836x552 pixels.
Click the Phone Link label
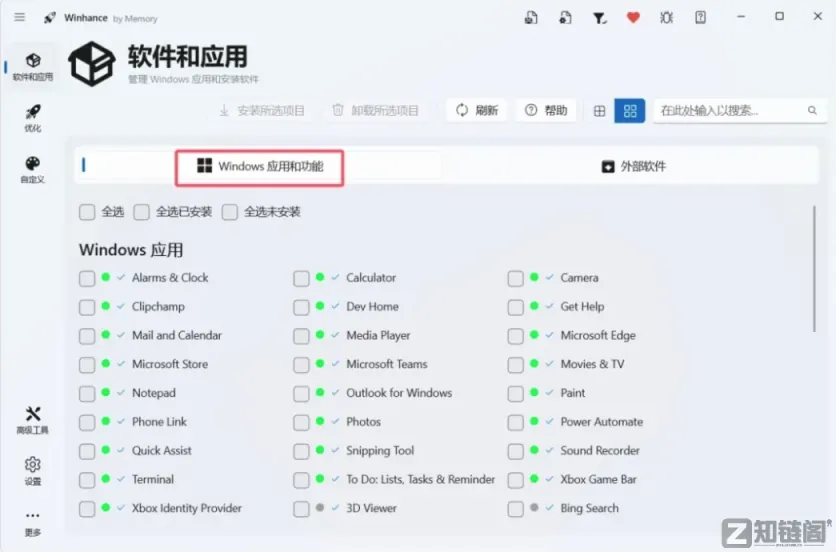pos(159,421)
